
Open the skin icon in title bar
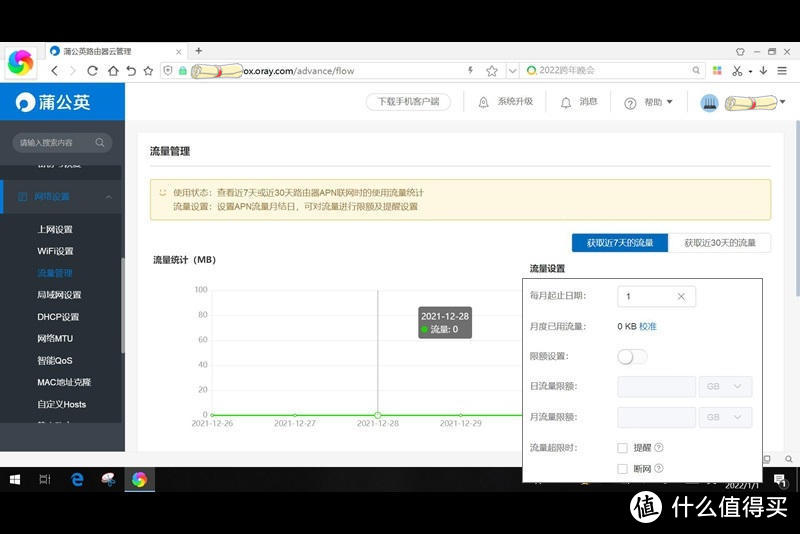point(740,52)
